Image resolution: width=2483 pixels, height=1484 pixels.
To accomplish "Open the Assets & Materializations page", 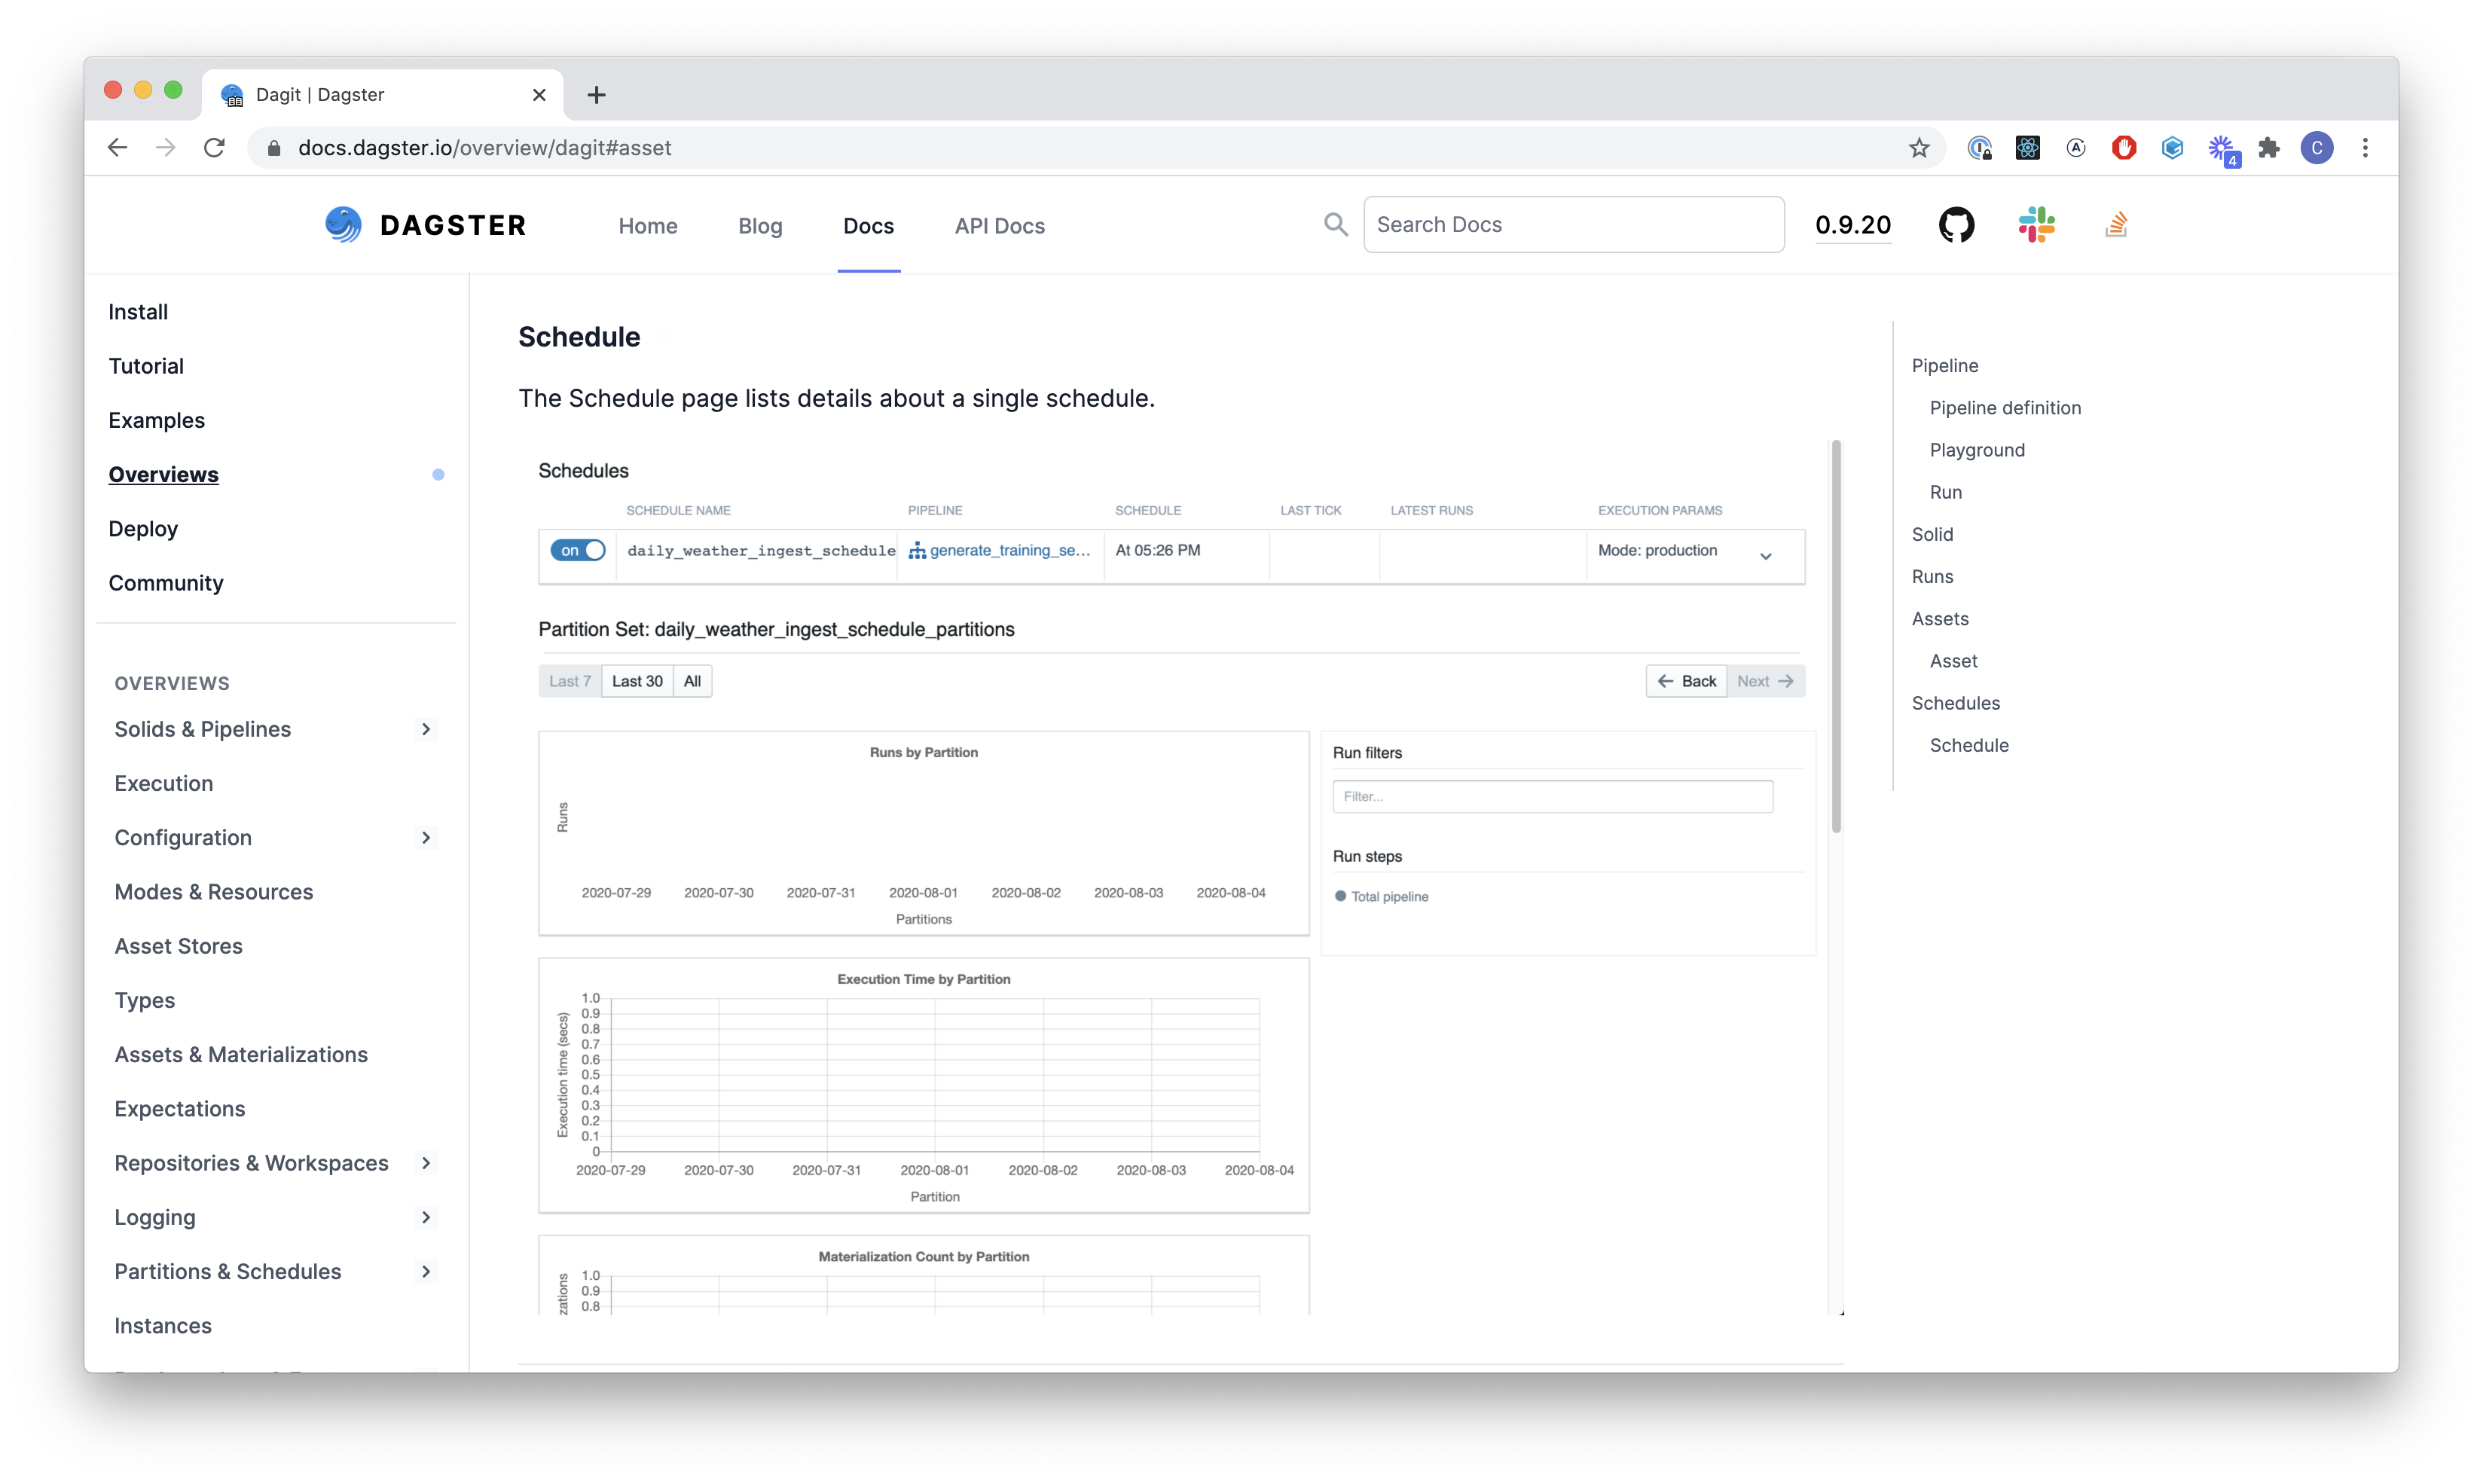I will point(241,1055).
